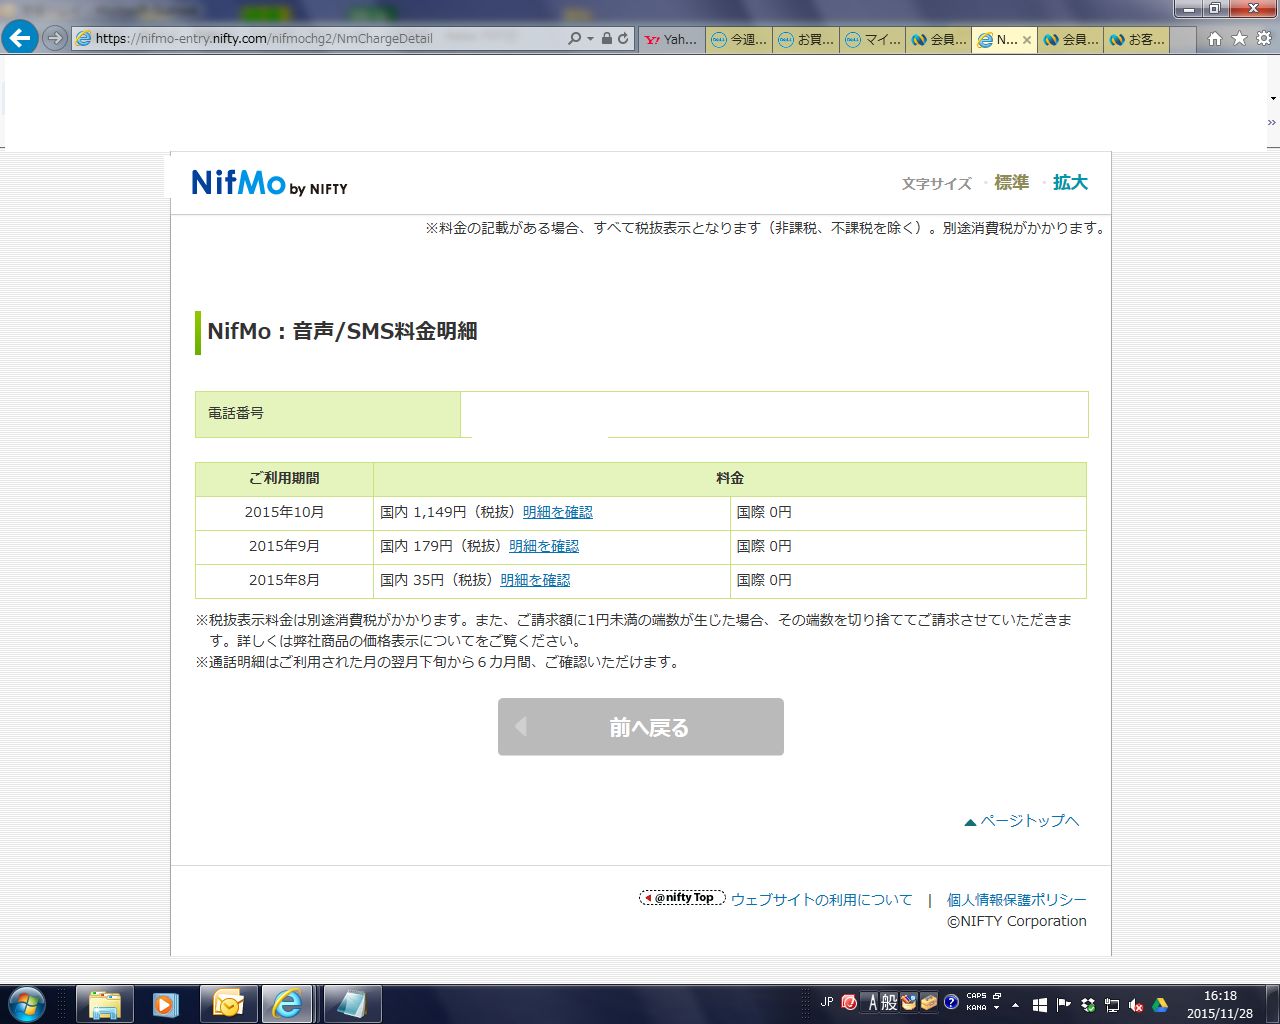
Task: Click the ページトップへ link
Action: (x=1021, y=821)
